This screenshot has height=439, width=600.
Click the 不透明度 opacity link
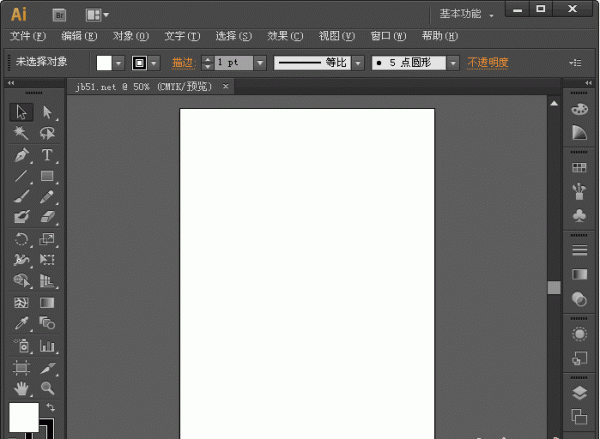488,63
